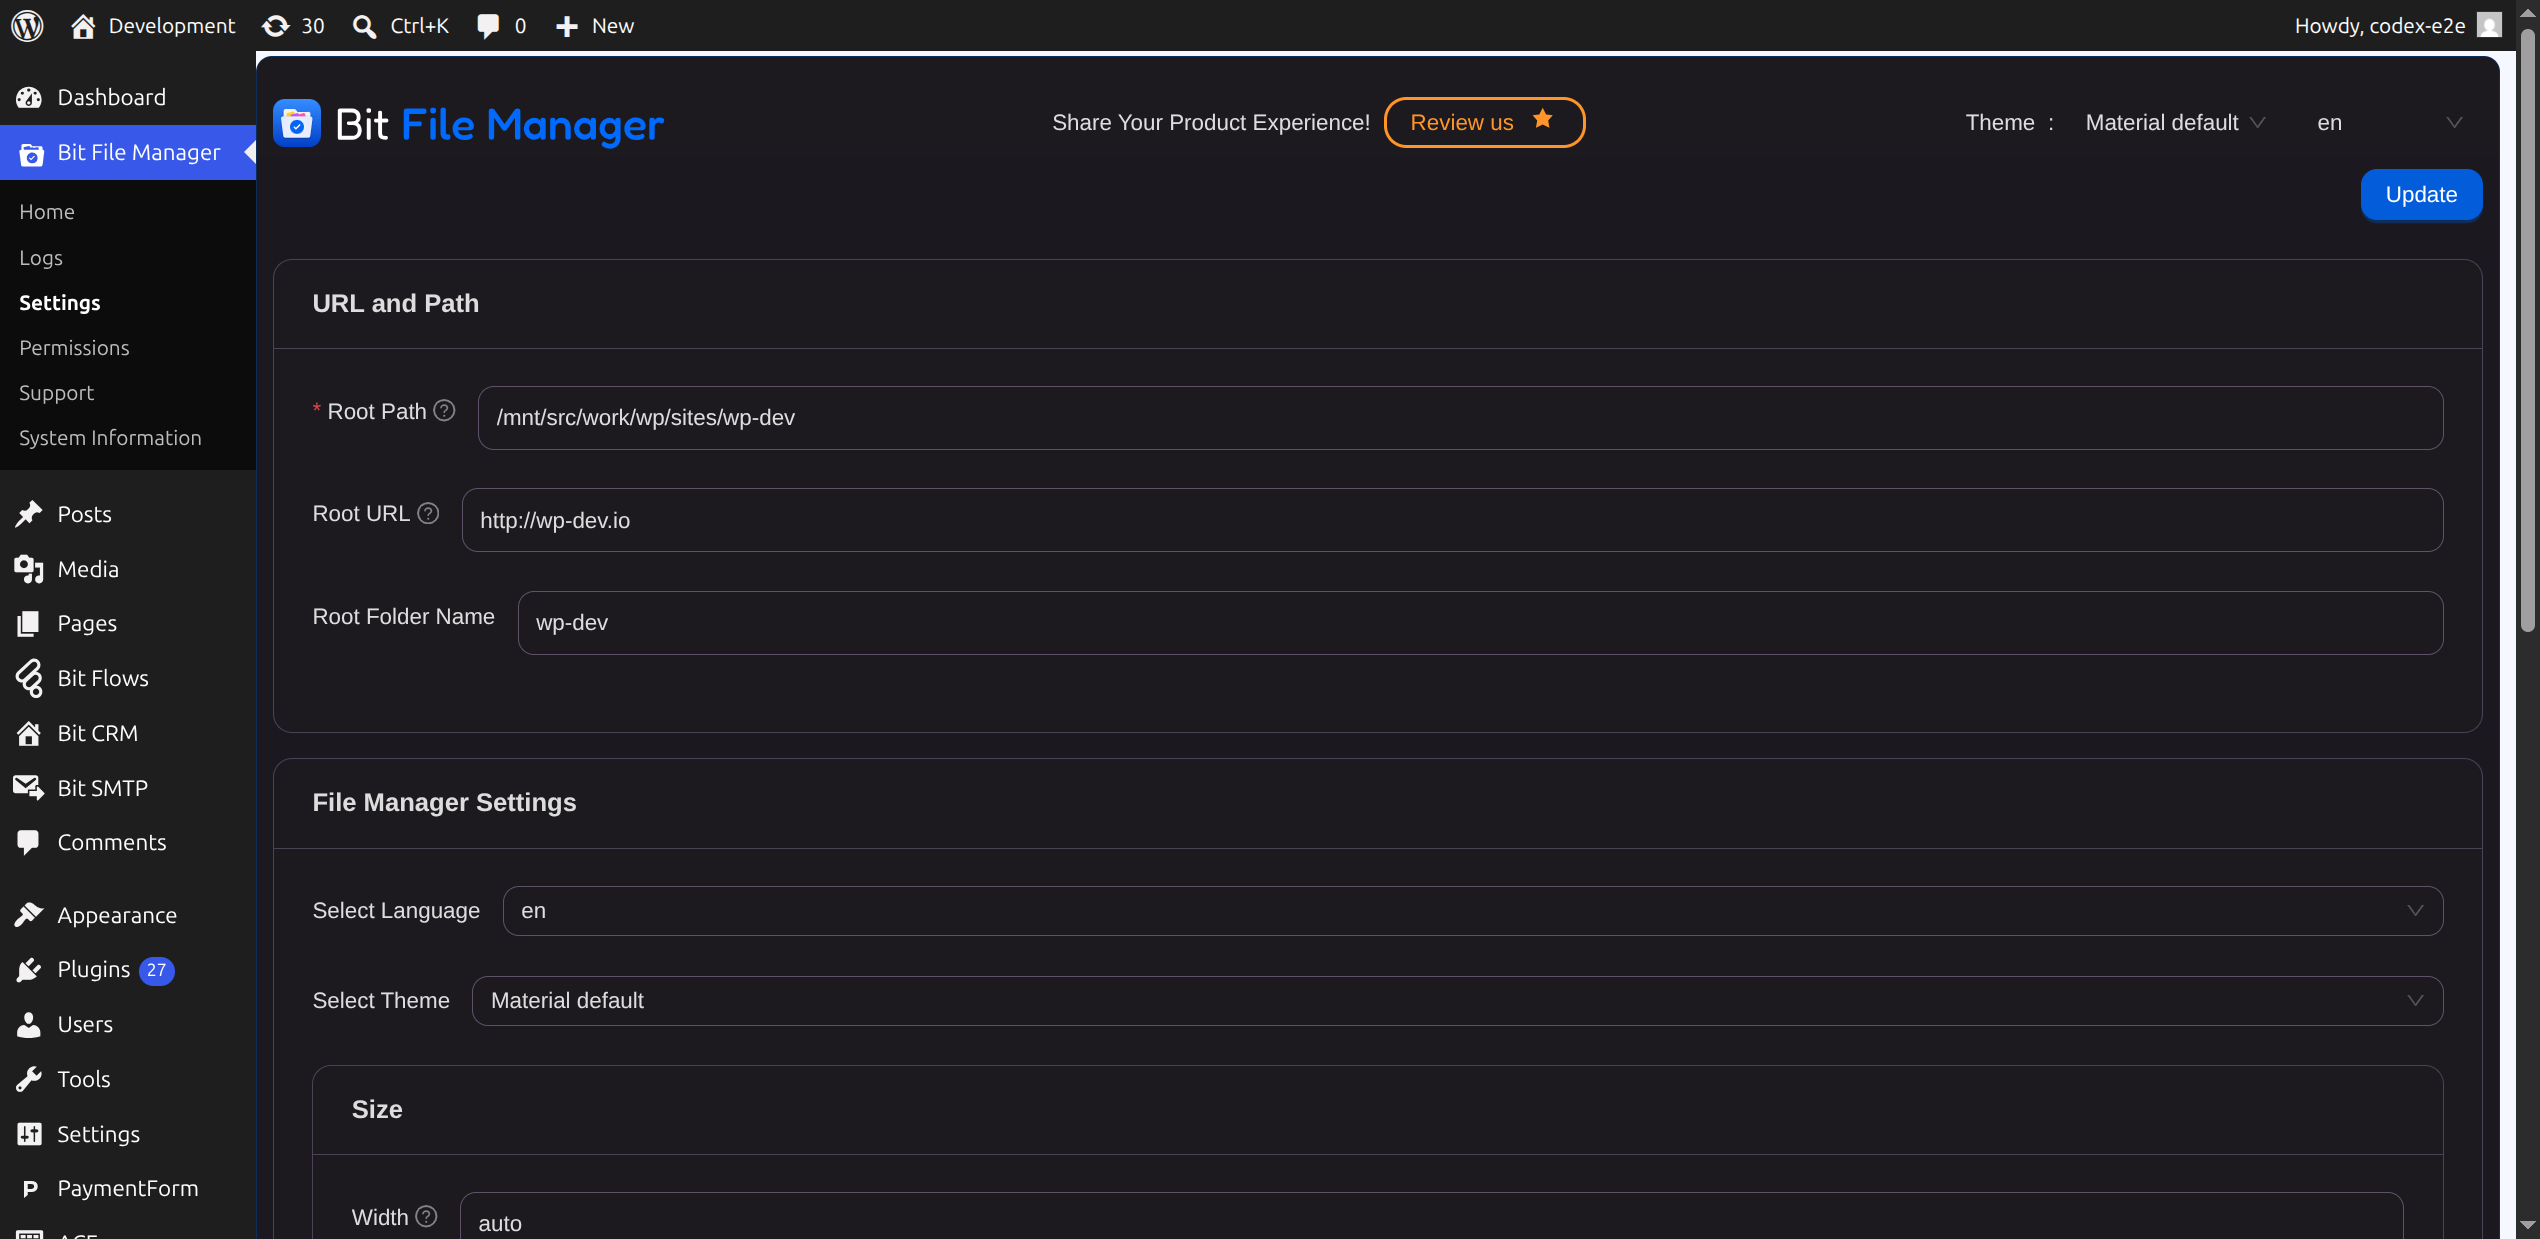2540x1239 pixels.
Task: Expand the Select Theme dropdown
Action: pyautogui.click(x=1458, y=1001)
